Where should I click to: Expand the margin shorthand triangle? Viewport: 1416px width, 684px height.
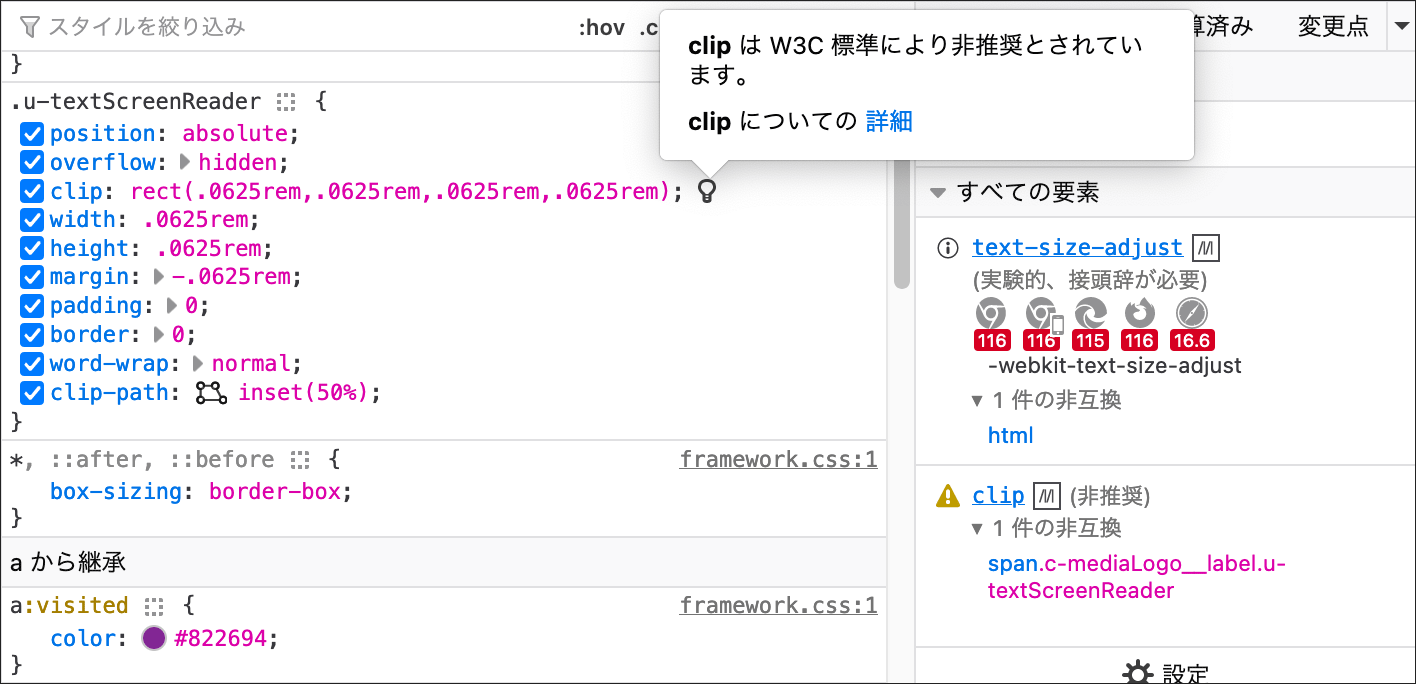point(159,277)
